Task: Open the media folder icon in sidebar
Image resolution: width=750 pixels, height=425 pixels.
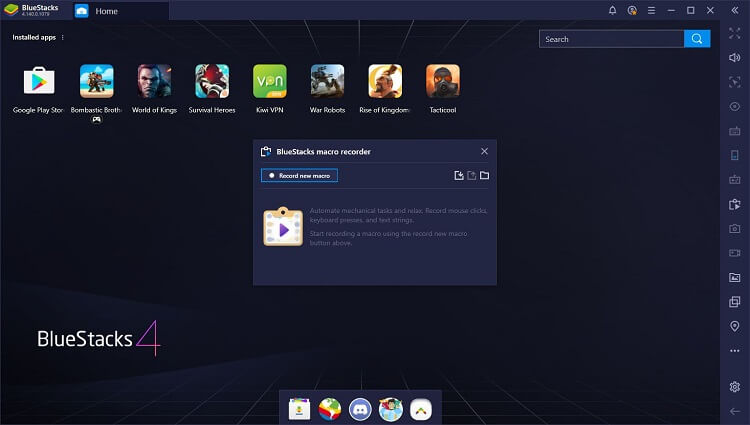Action: [735, 277]
